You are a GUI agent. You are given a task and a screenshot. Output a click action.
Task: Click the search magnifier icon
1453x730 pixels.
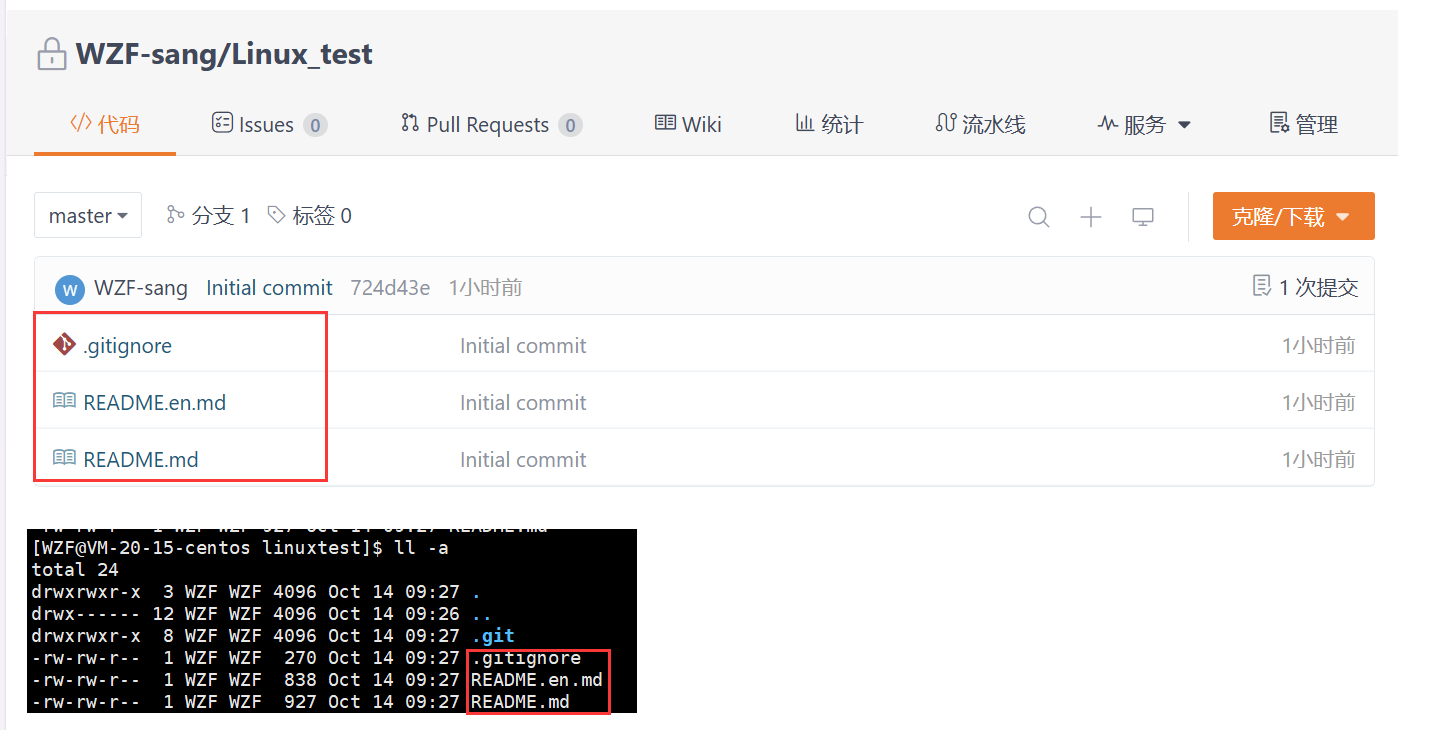pos(1039,217)
